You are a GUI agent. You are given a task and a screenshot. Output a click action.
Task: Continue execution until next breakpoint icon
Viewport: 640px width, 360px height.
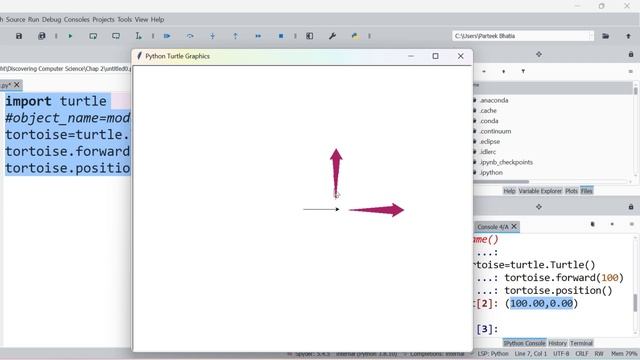tap(258, 36)
